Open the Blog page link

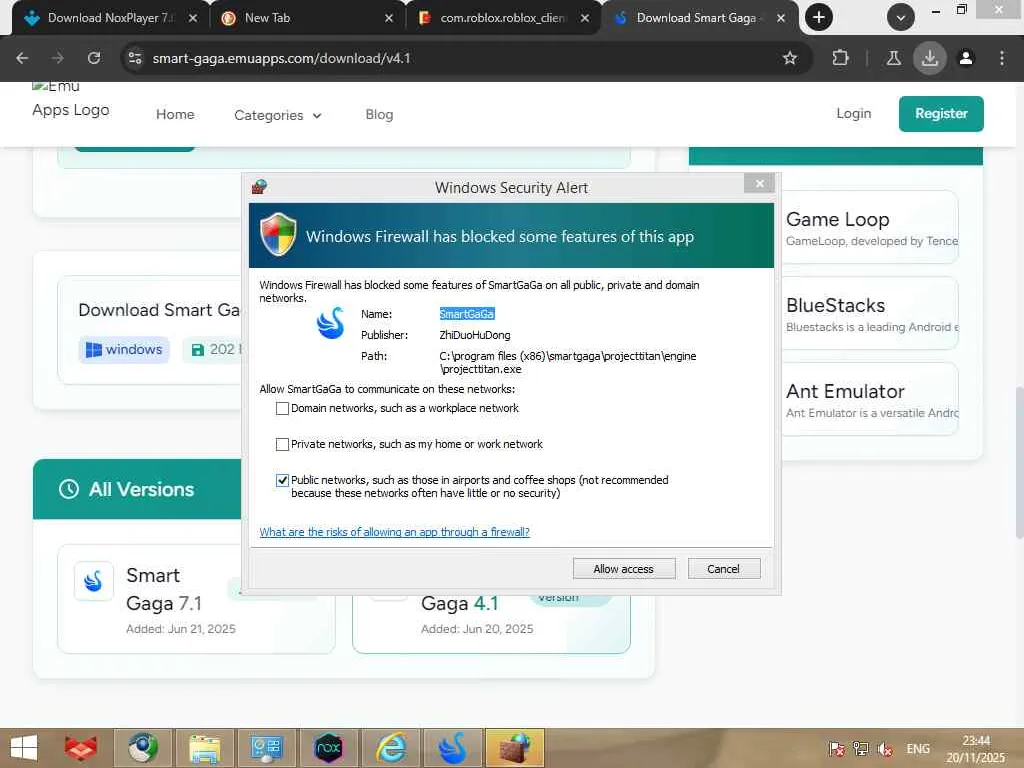click(379, 114)
